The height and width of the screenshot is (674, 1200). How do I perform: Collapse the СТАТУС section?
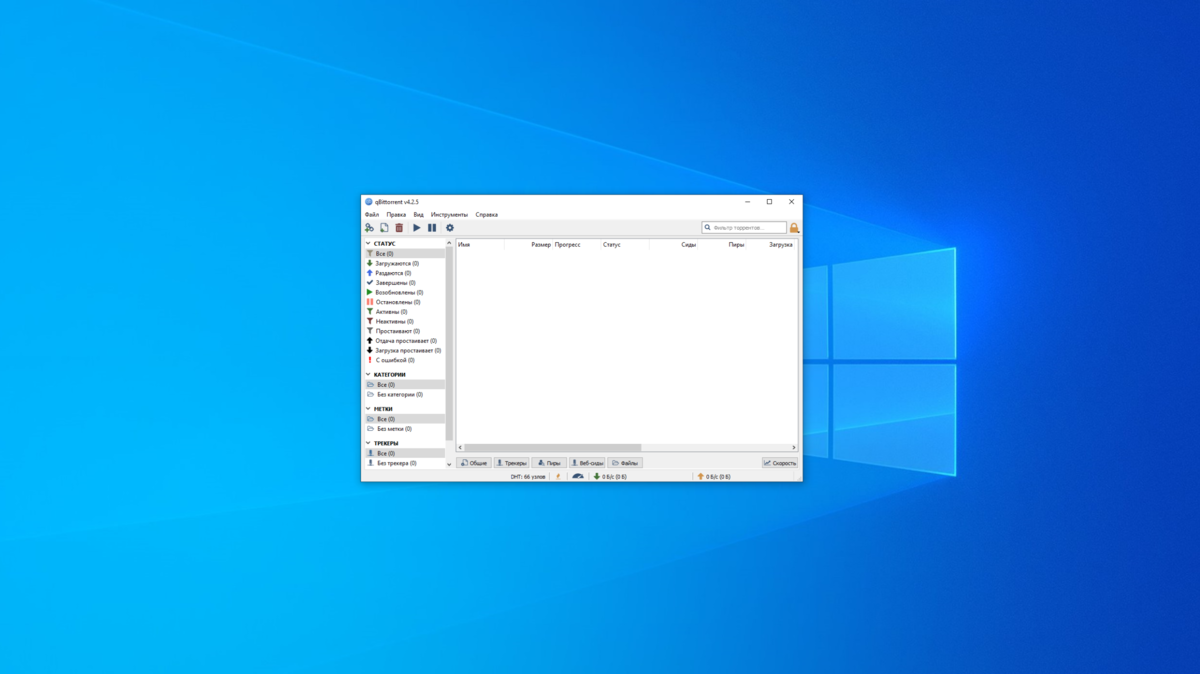tap(368, 244)
